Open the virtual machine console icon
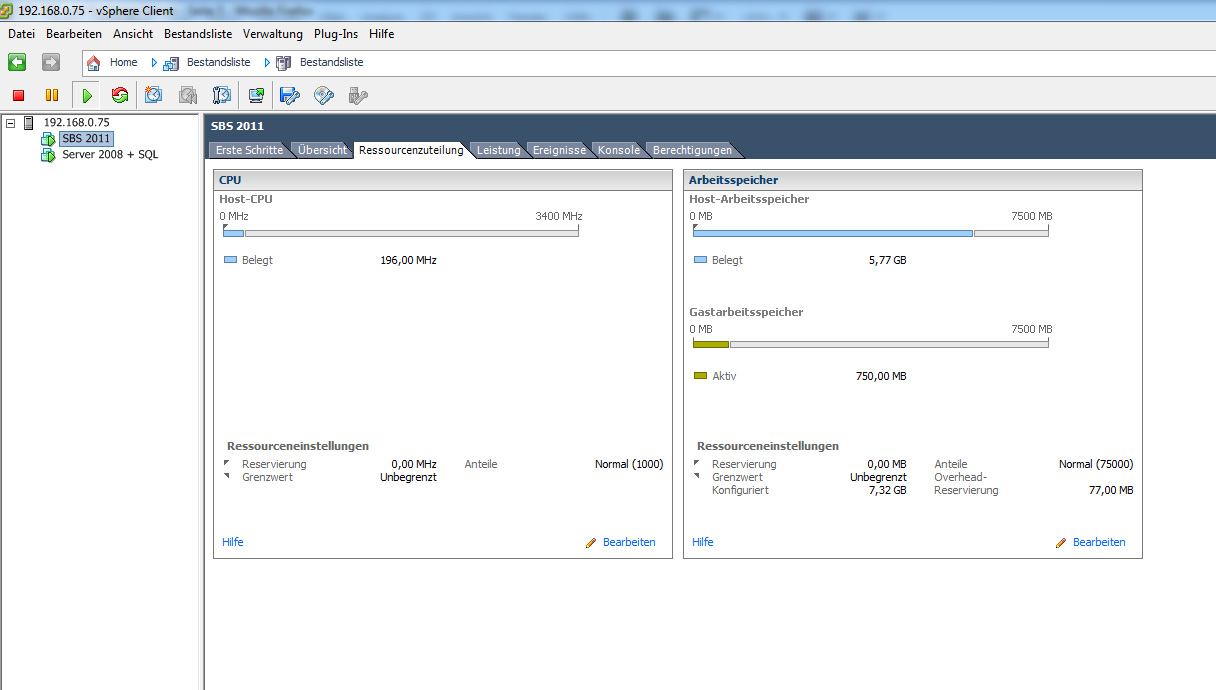This screenshot has height=690, width=1216. tap(256, 95)
